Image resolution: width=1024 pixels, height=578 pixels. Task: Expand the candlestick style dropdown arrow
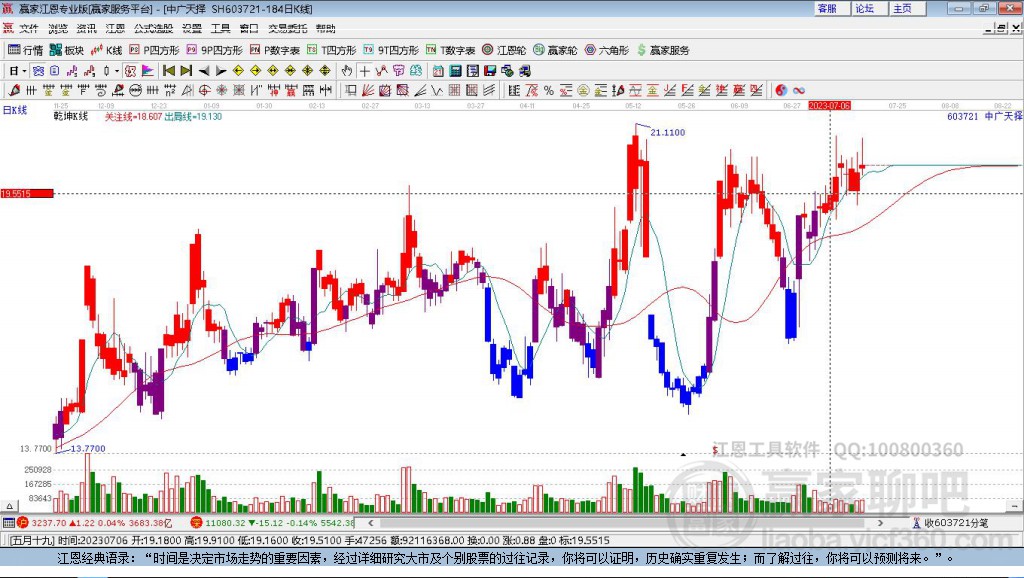[117, 71]
